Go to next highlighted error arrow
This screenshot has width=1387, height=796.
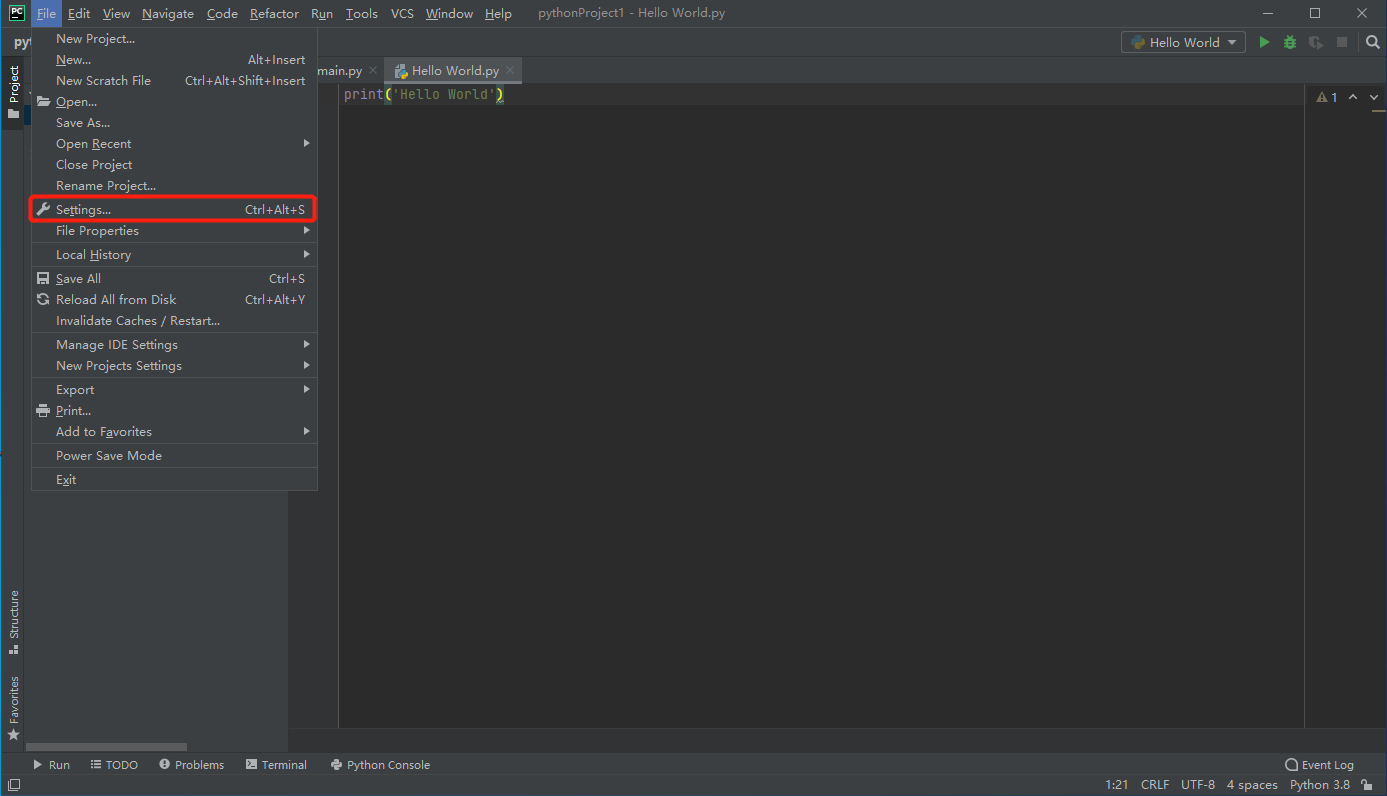(1374, 97)
